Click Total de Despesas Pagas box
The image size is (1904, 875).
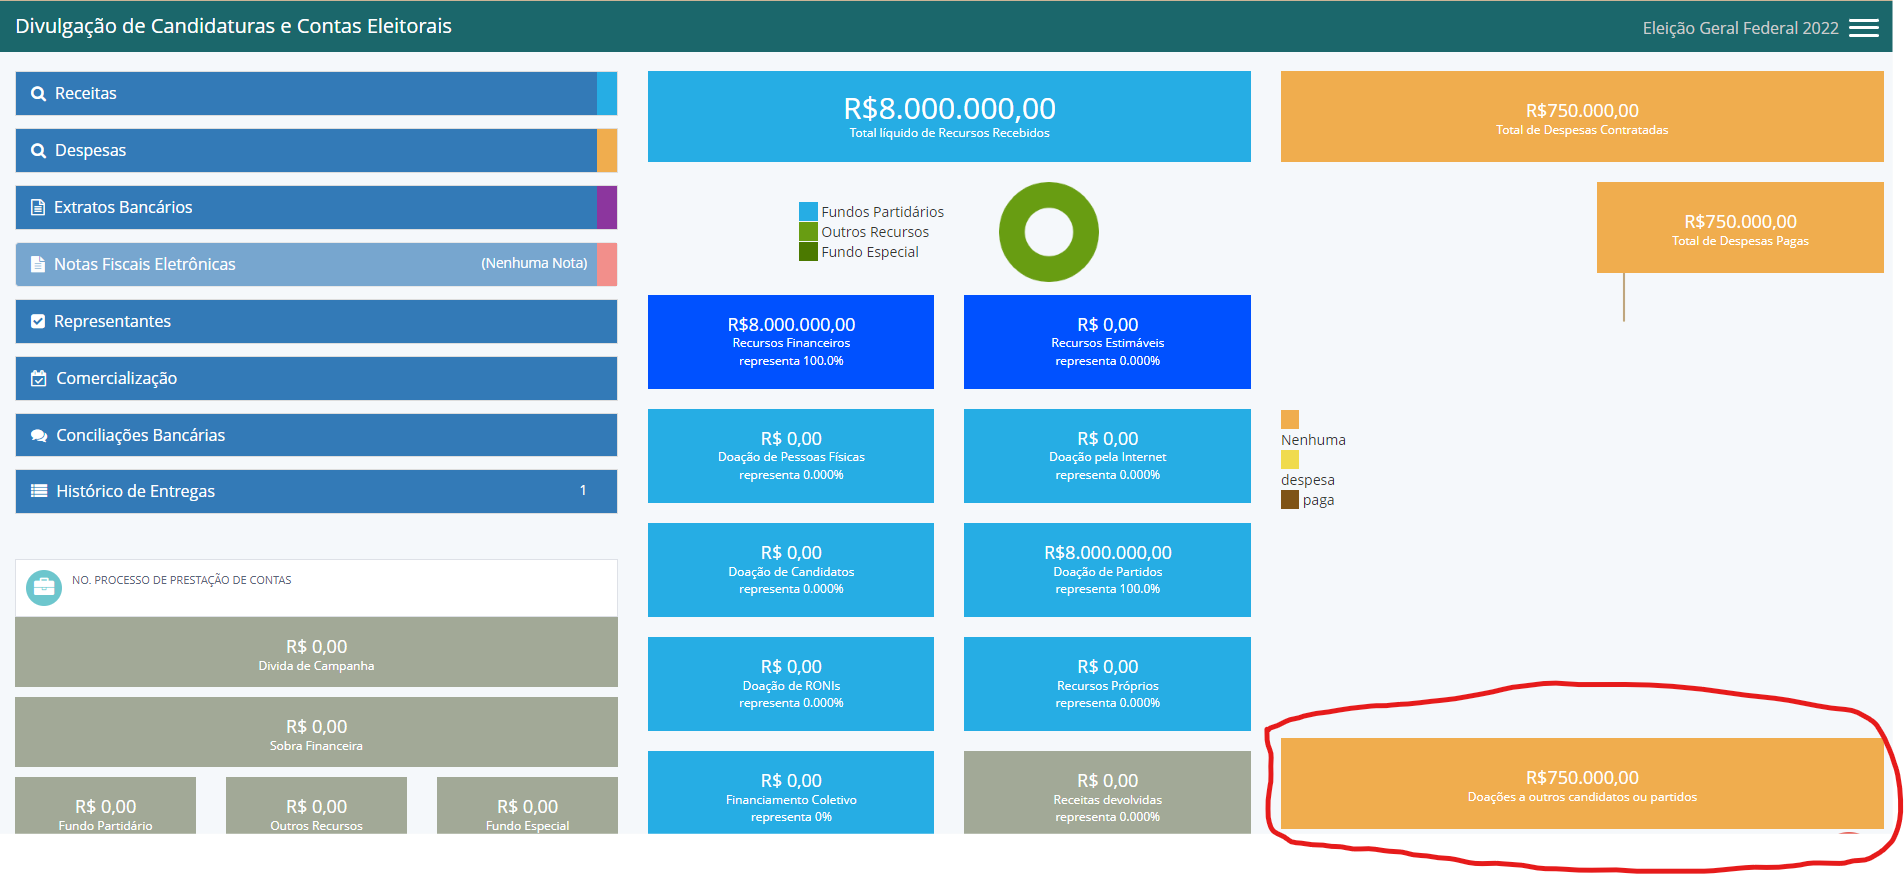click(1739, 228)
